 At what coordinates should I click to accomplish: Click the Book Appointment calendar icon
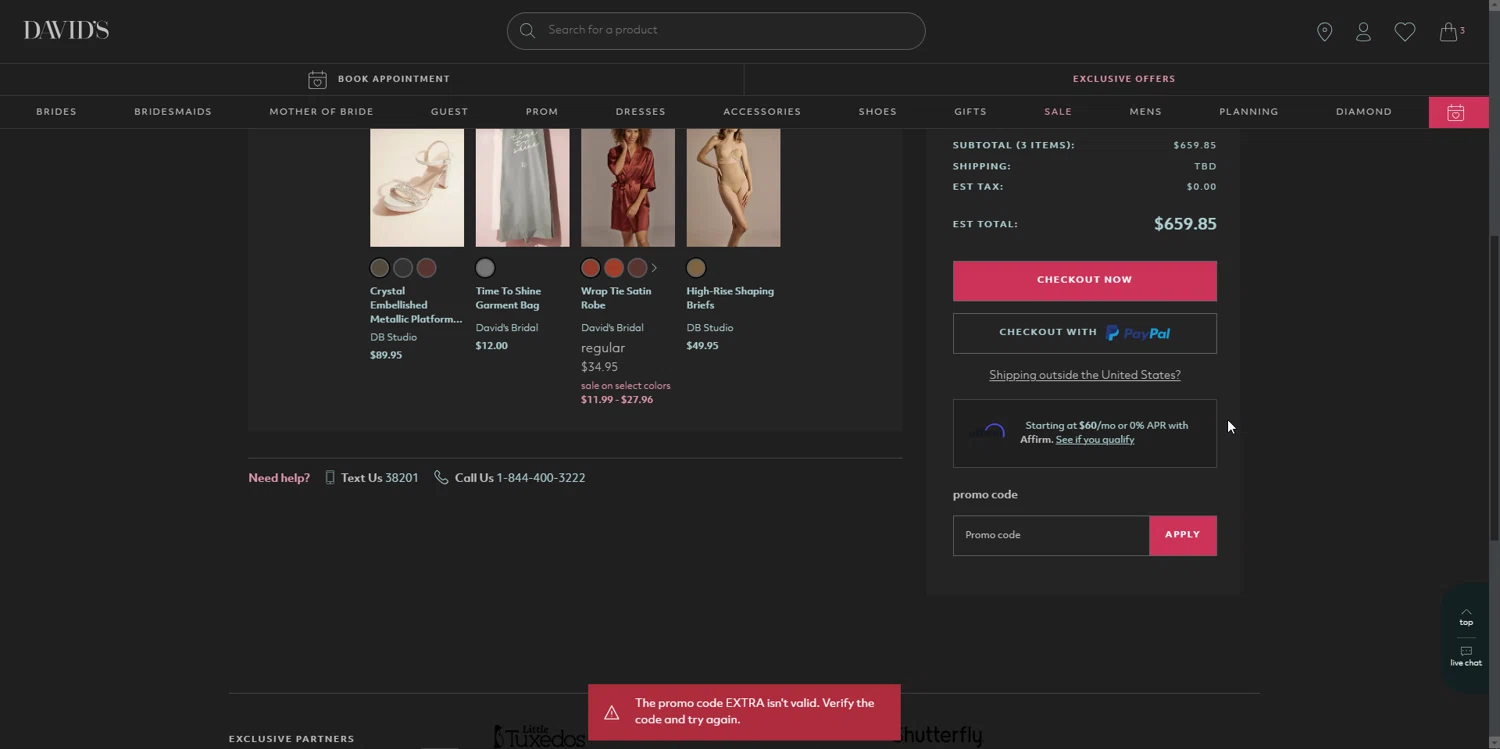pos(317,79)
